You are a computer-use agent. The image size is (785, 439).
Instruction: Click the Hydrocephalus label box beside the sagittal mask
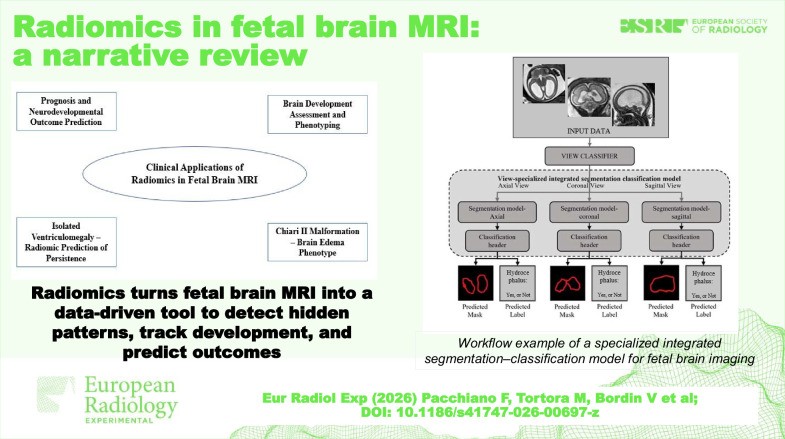pyautogui.click(x=703, y=283)
